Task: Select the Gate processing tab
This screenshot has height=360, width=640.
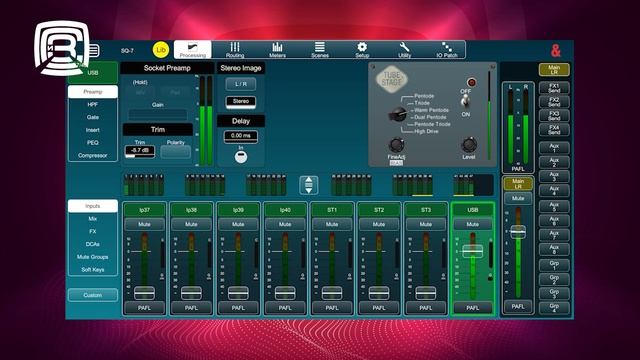Action: click(x=93, y=117)
